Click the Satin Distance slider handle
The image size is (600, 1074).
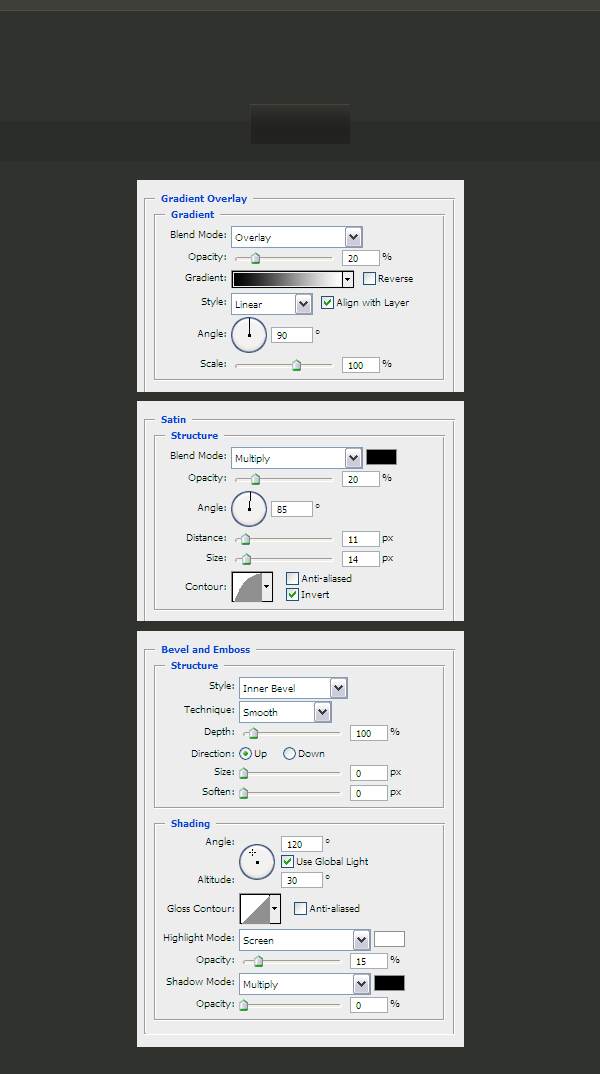click(x=246, y=539)
